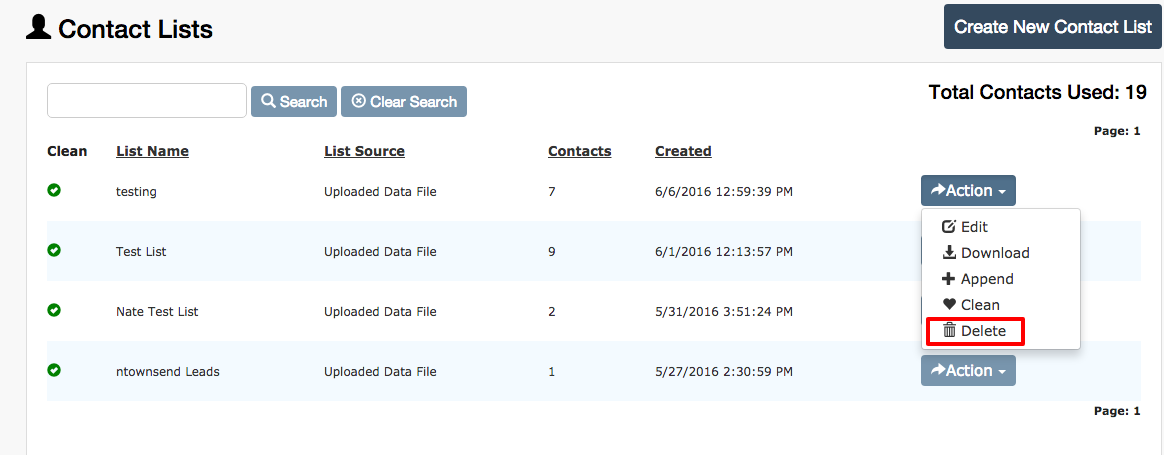
Task: Click the heart icon next to Clean
Action: (x=949, y=304)
